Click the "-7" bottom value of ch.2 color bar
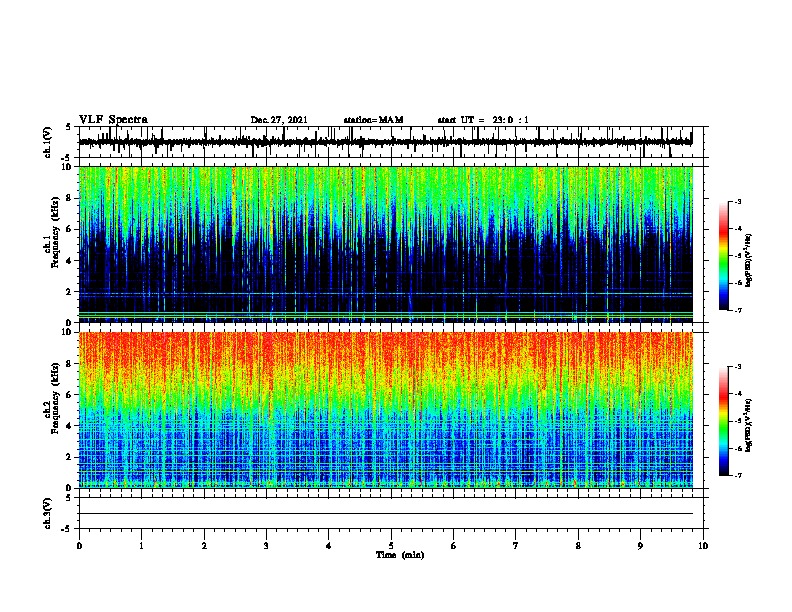The image size is (792, 612). [737, 475]
